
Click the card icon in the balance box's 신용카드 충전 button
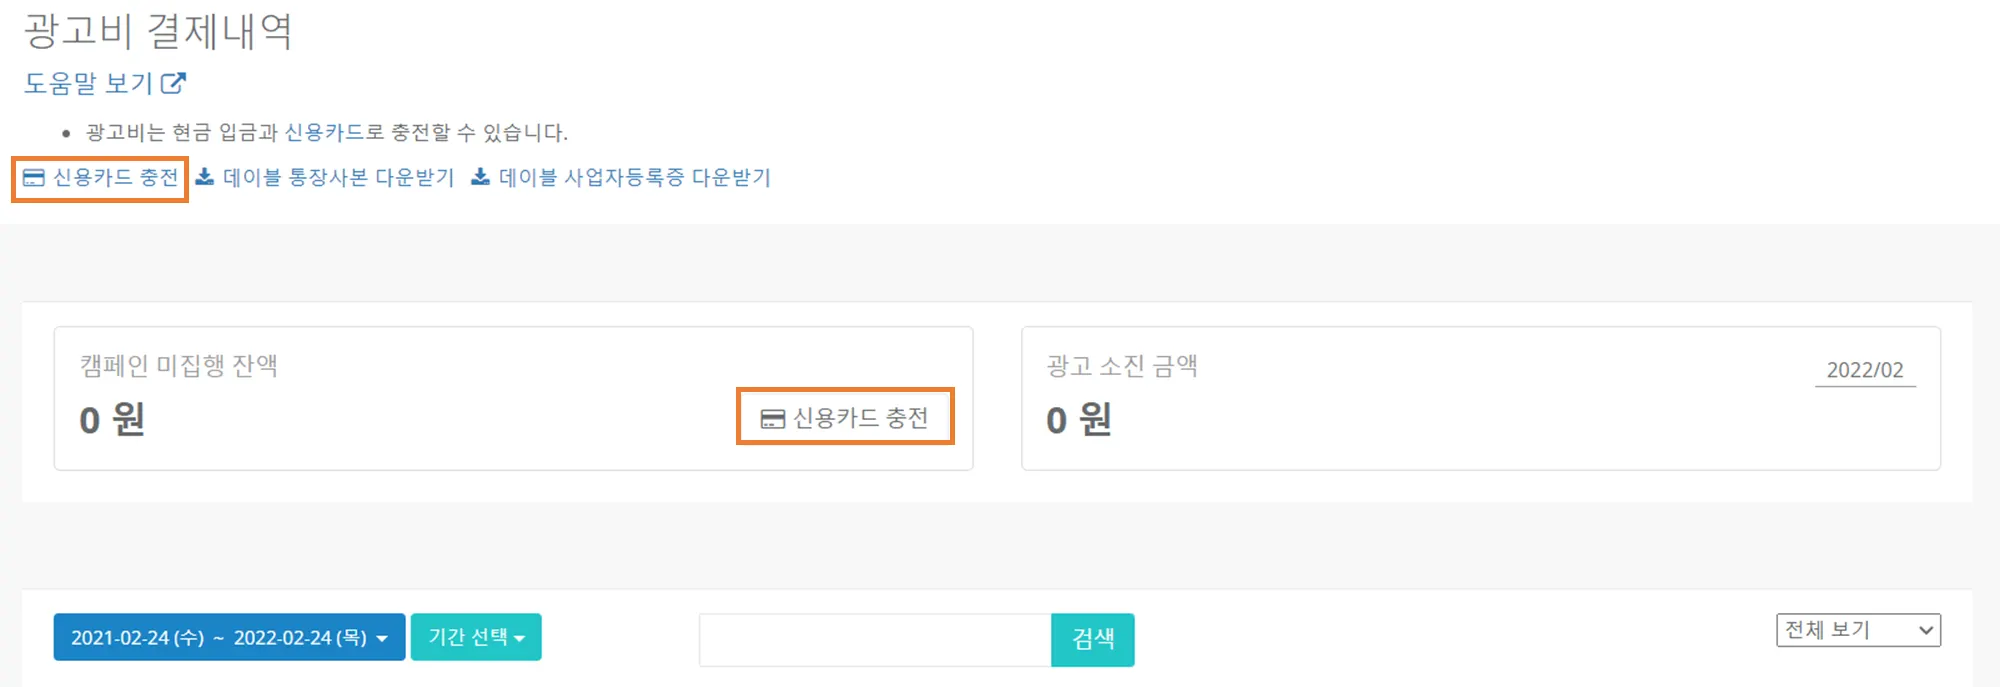point(772,419)
